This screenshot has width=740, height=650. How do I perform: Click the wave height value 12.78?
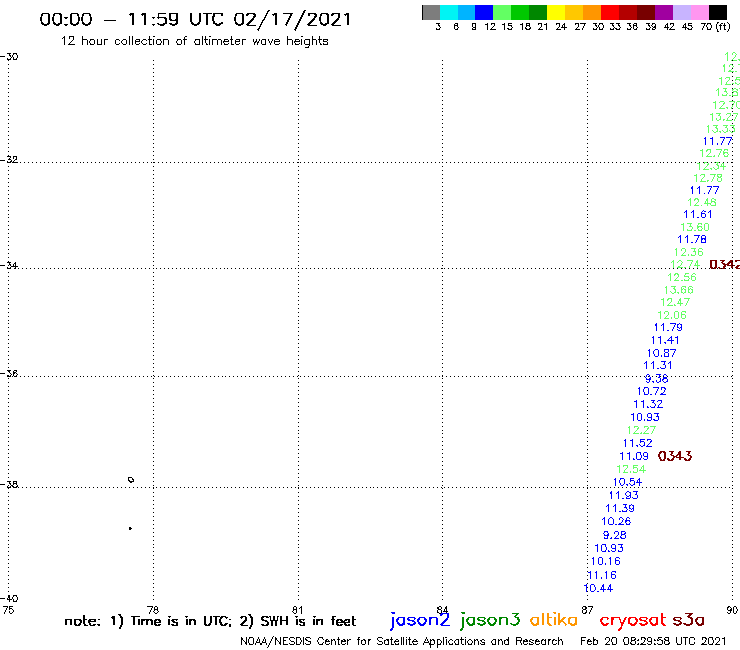pyautogui.click(x=707, y=178)
